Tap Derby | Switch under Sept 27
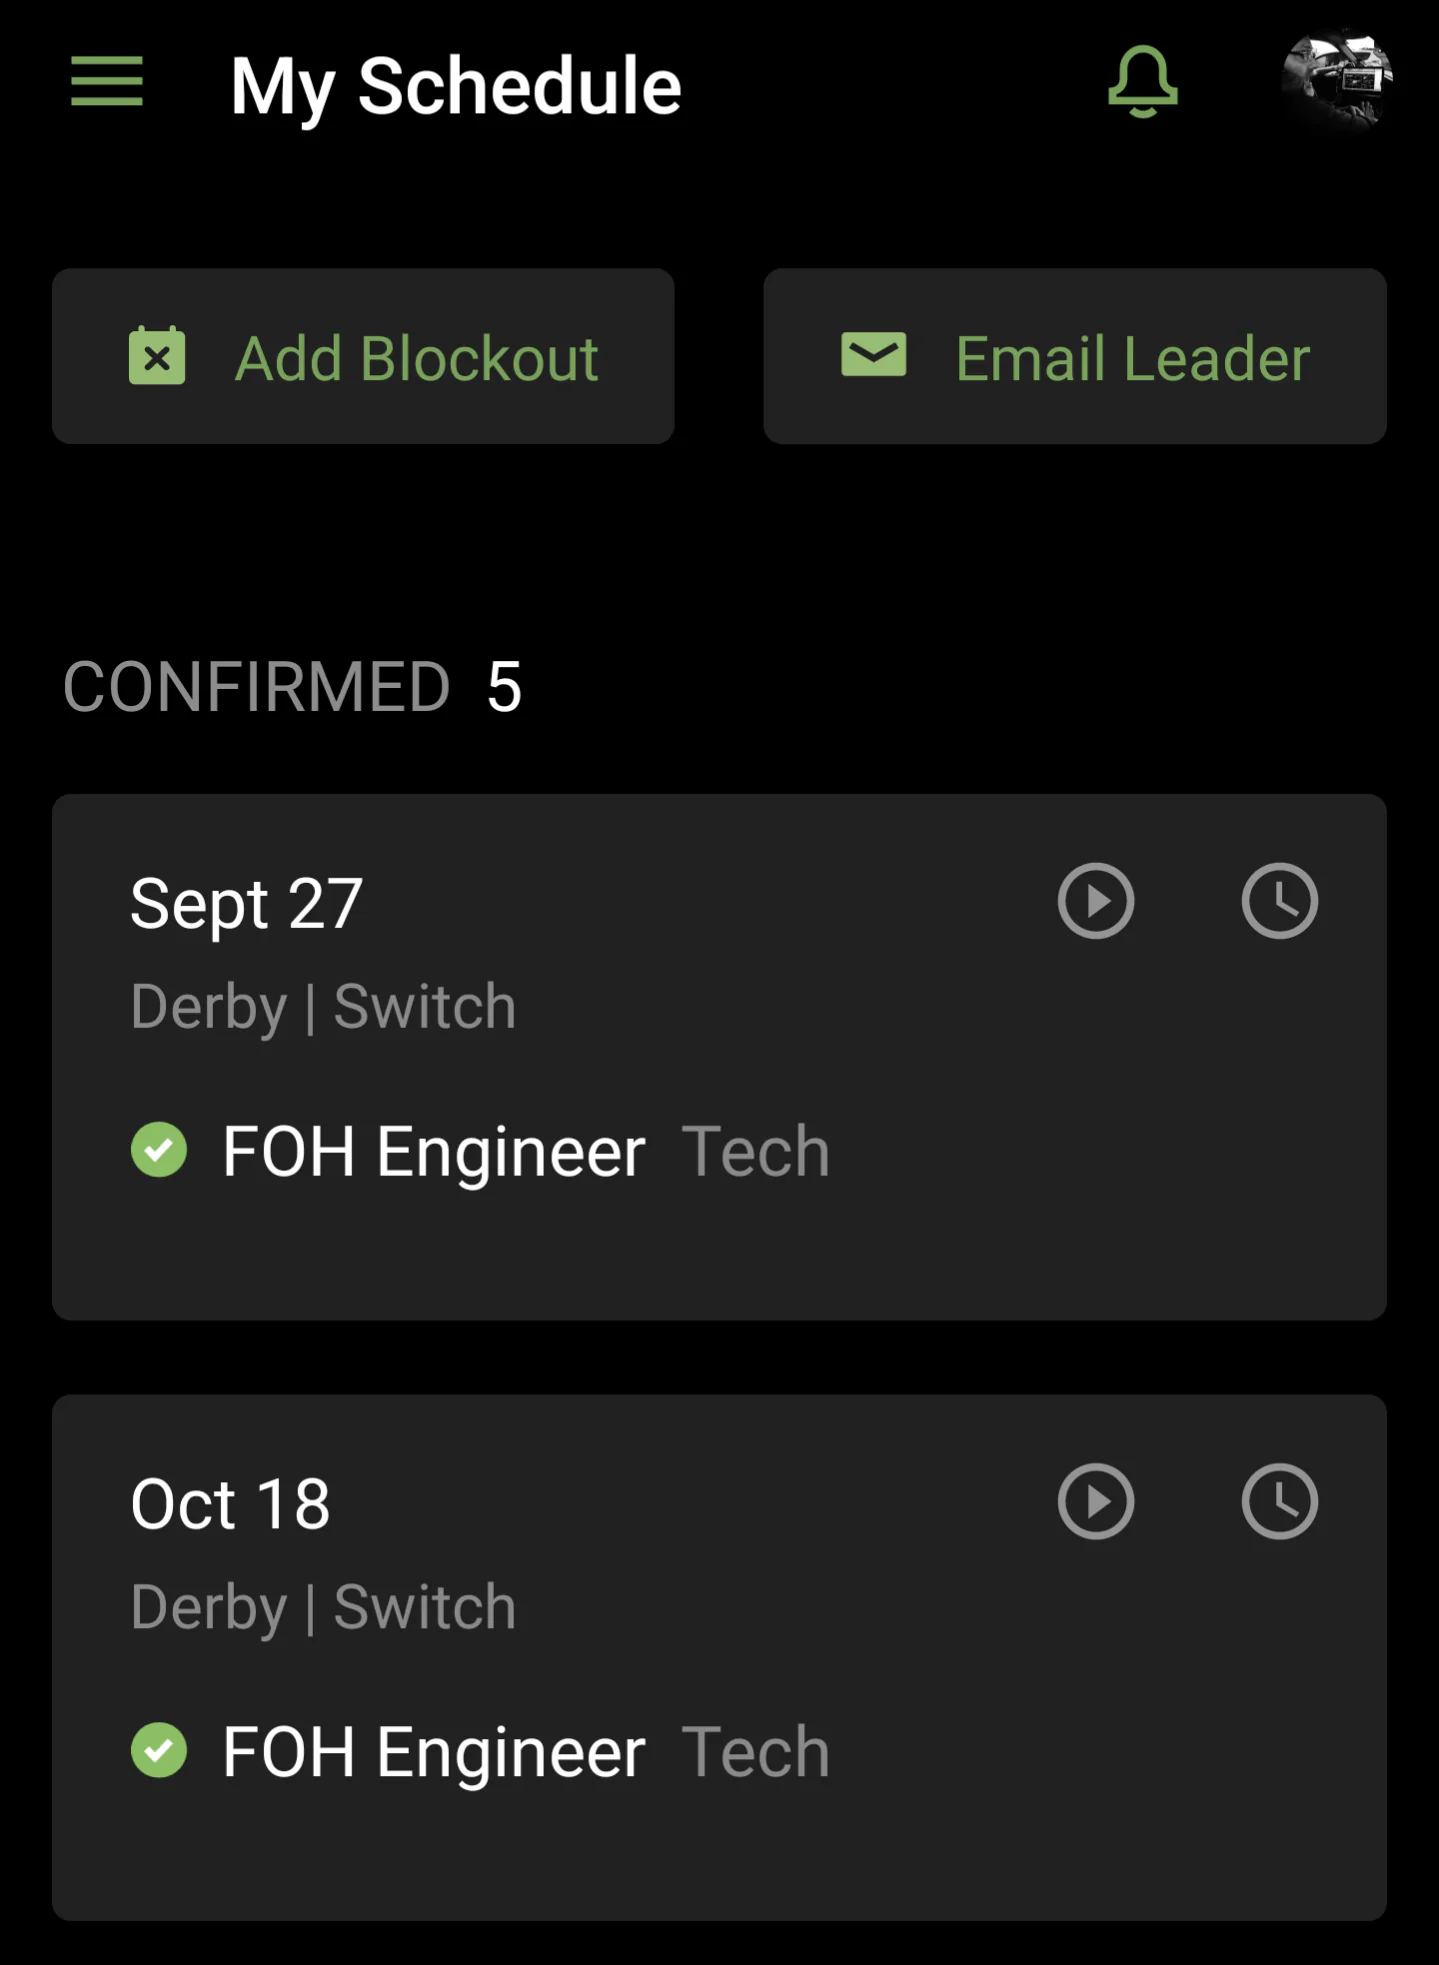1439x1965 pixels. point(323,1007)
